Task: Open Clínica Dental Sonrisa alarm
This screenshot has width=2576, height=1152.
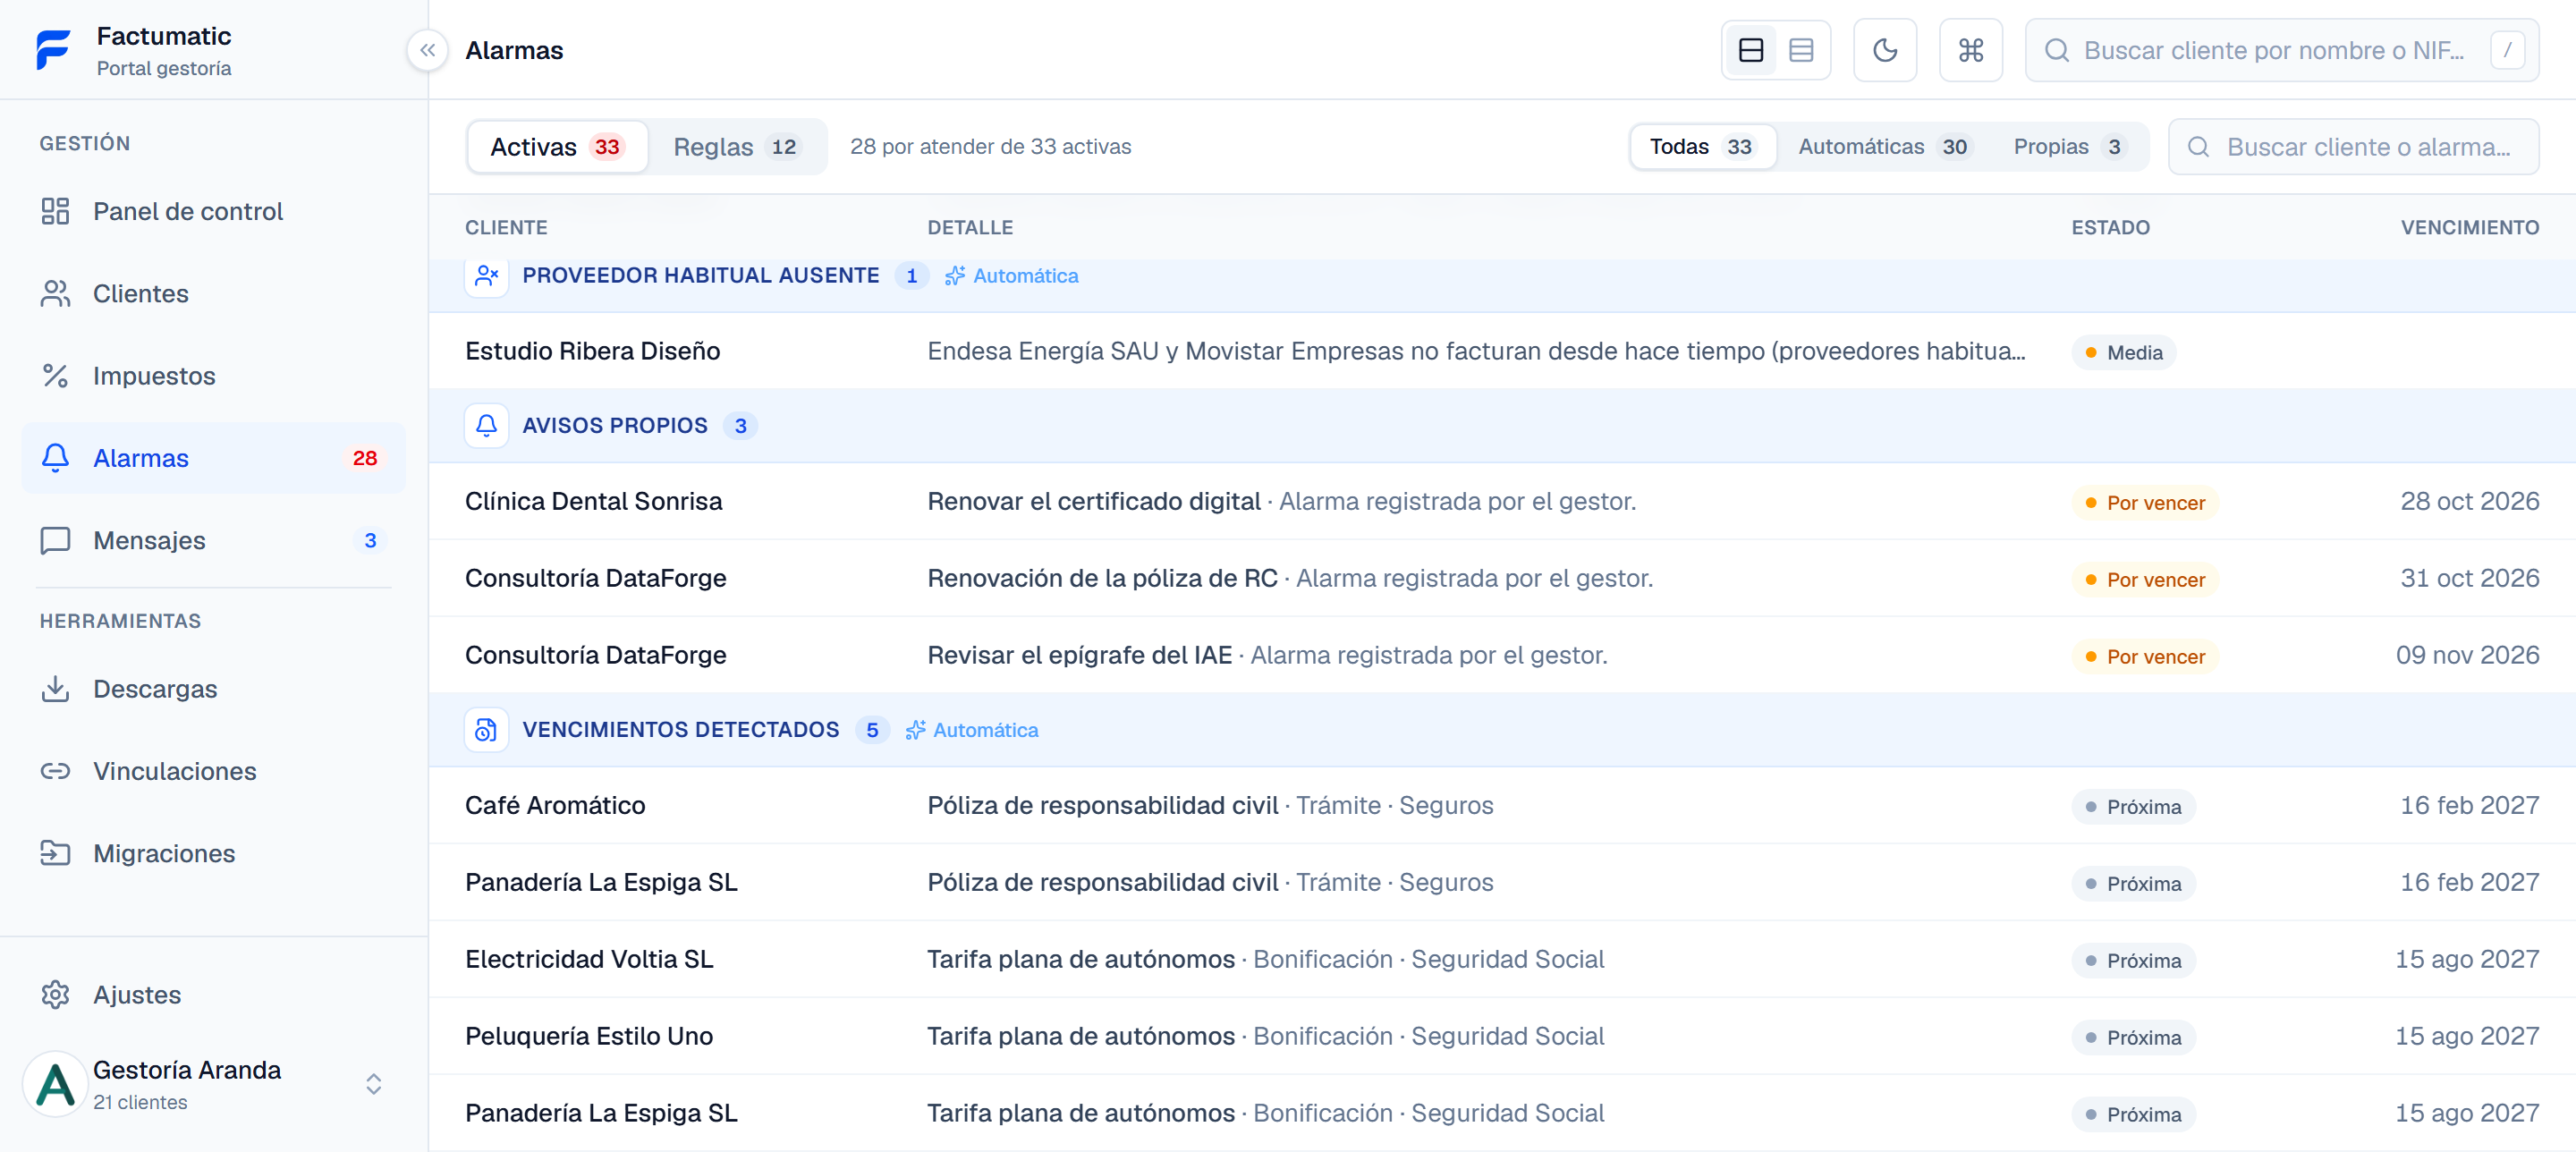Action: (x=1502, y=501)
